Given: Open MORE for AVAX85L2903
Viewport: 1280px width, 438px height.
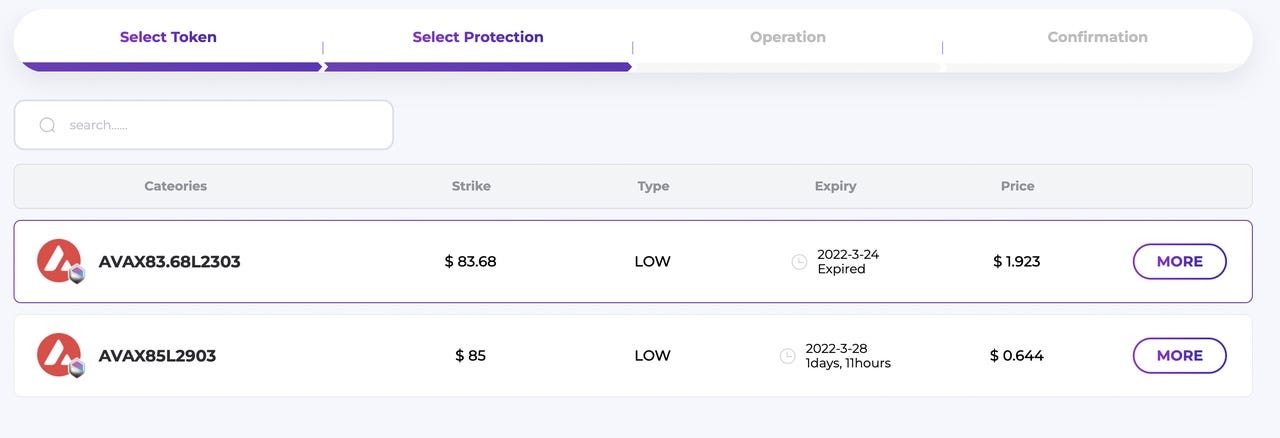Looking at the screenshot, I should pyautogui.click(x=1179, y=355).
